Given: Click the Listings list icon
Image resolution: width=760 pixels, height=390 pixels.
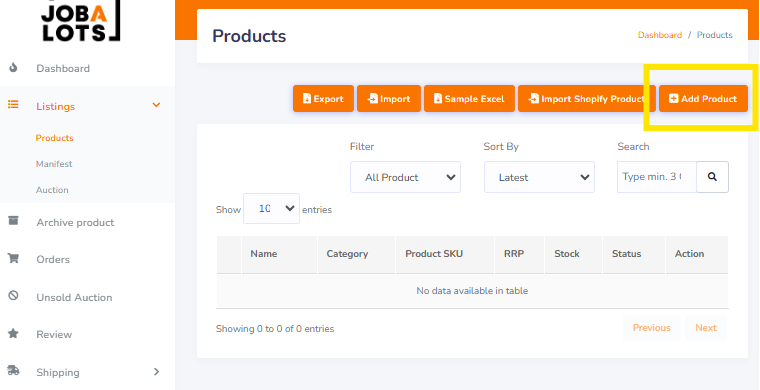Looking at the screenshot, I should (x=13, y=105).
